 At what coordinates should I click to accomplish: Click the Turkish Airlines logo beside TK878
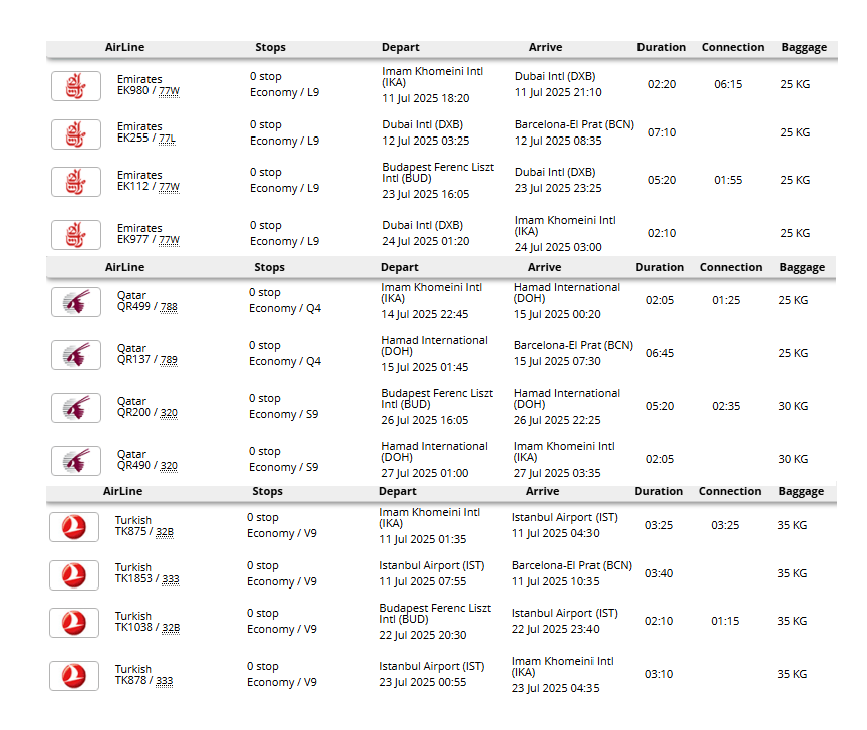73,676
